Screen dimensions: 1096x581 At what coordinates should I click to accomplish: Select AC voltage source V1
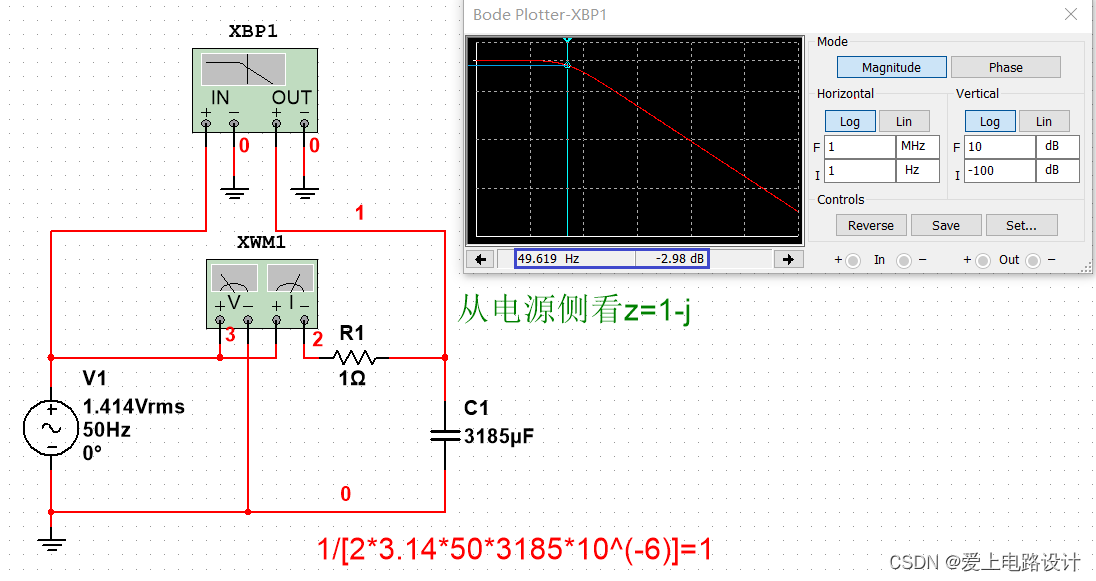[x=51, y=428]
